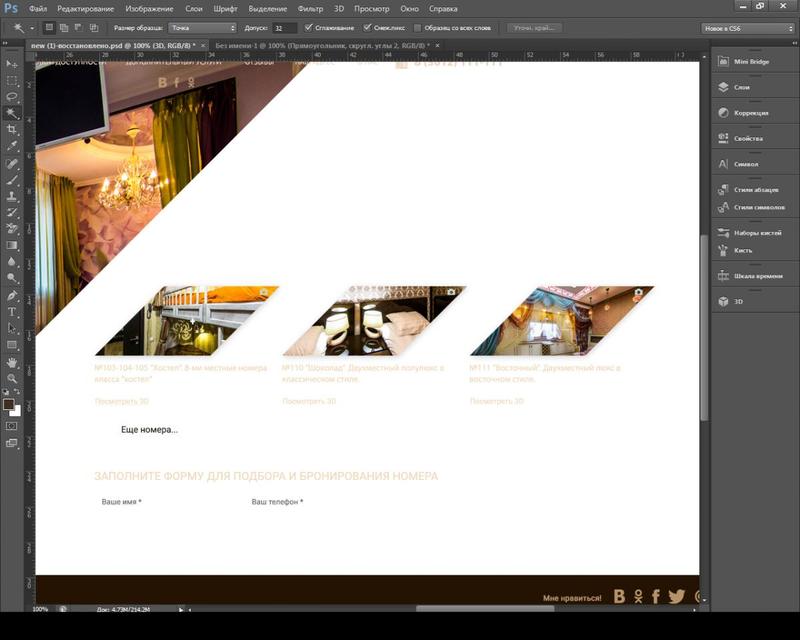The image size is (800, 640).
Task: Select the Crop tool
Action: [x=12, y=130]
